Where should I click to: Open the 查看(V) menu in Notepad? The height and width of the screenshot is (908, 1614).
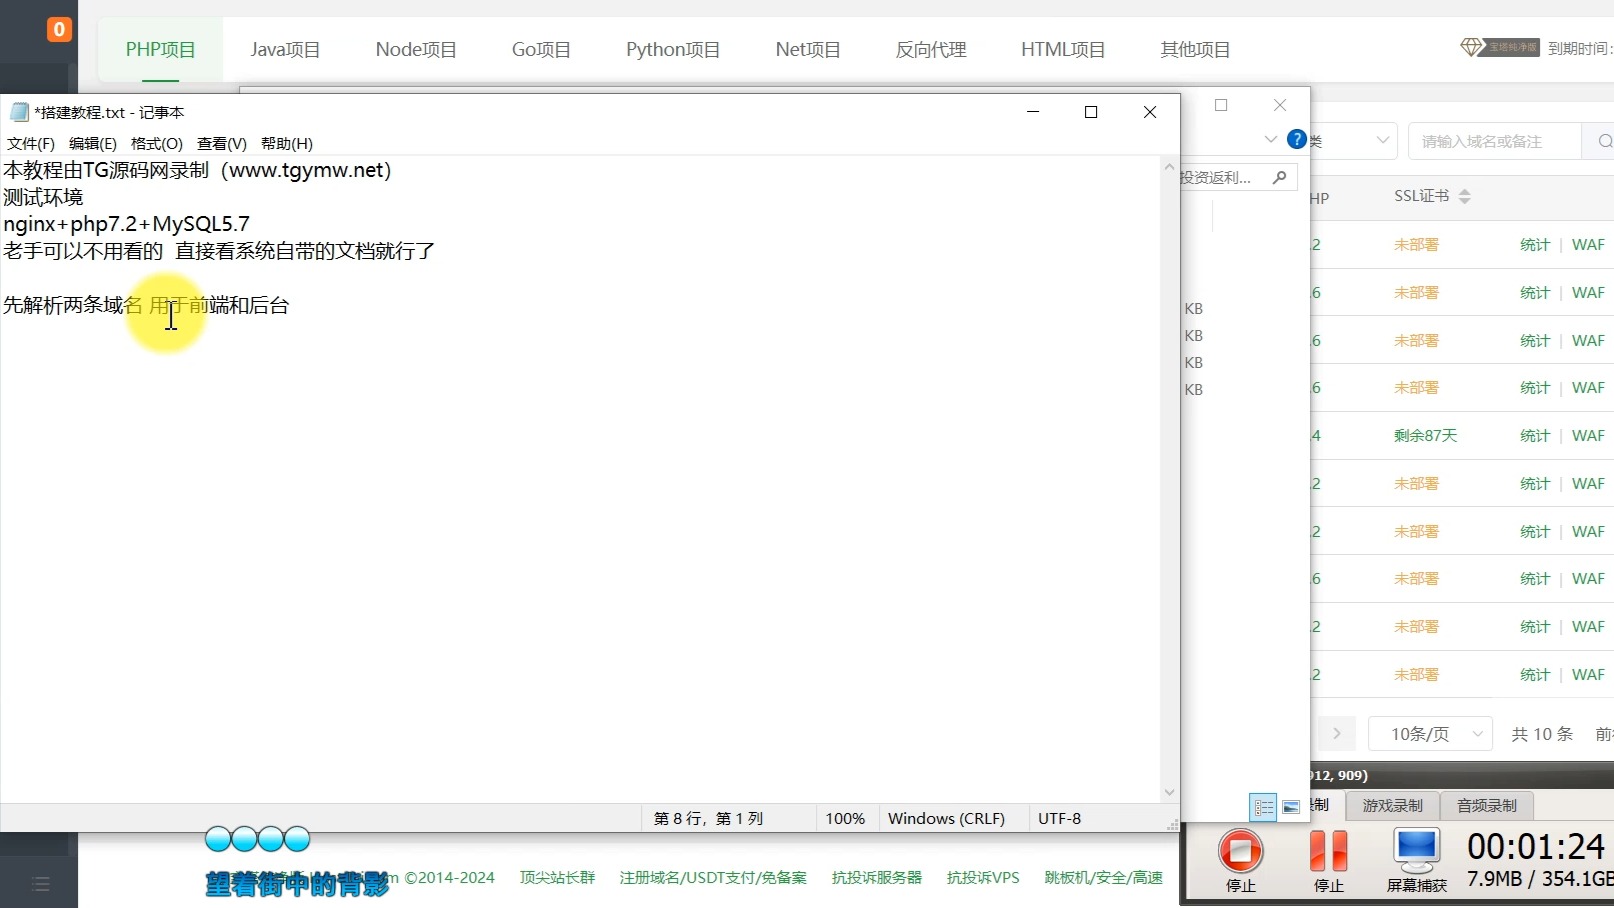(222, 143)
